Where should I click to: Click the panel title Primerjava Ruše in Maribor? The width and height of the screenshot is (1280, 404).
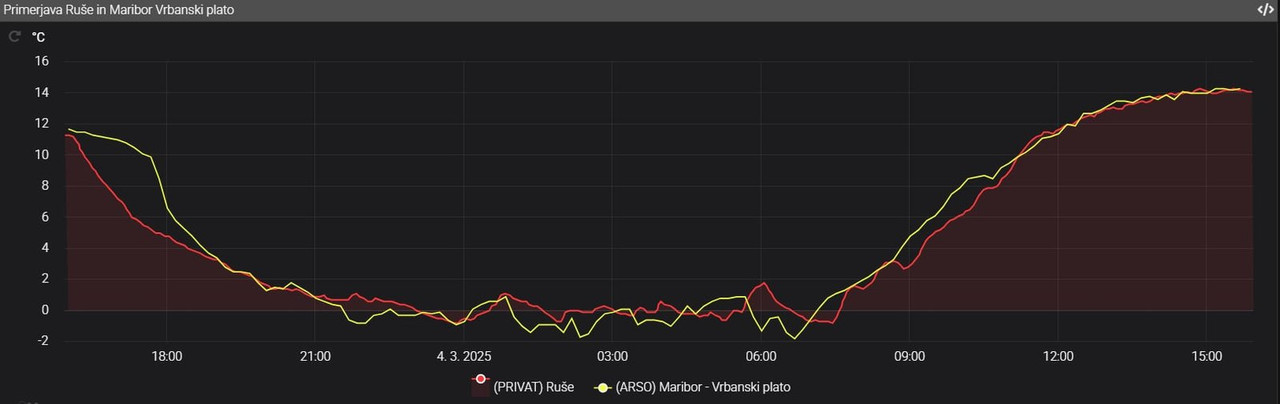point(119,9)
